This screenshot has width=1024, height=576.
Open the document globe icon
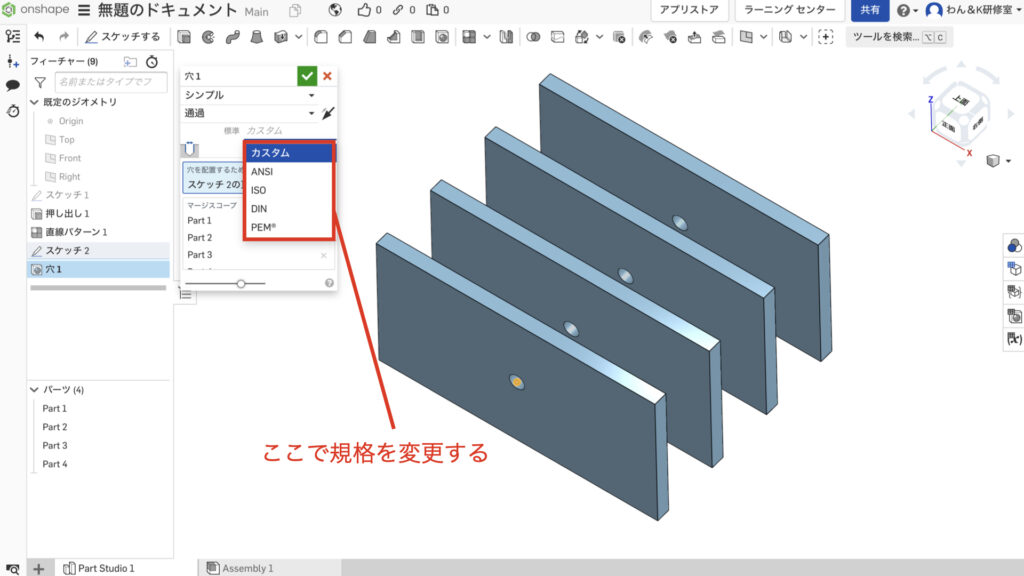335,10
